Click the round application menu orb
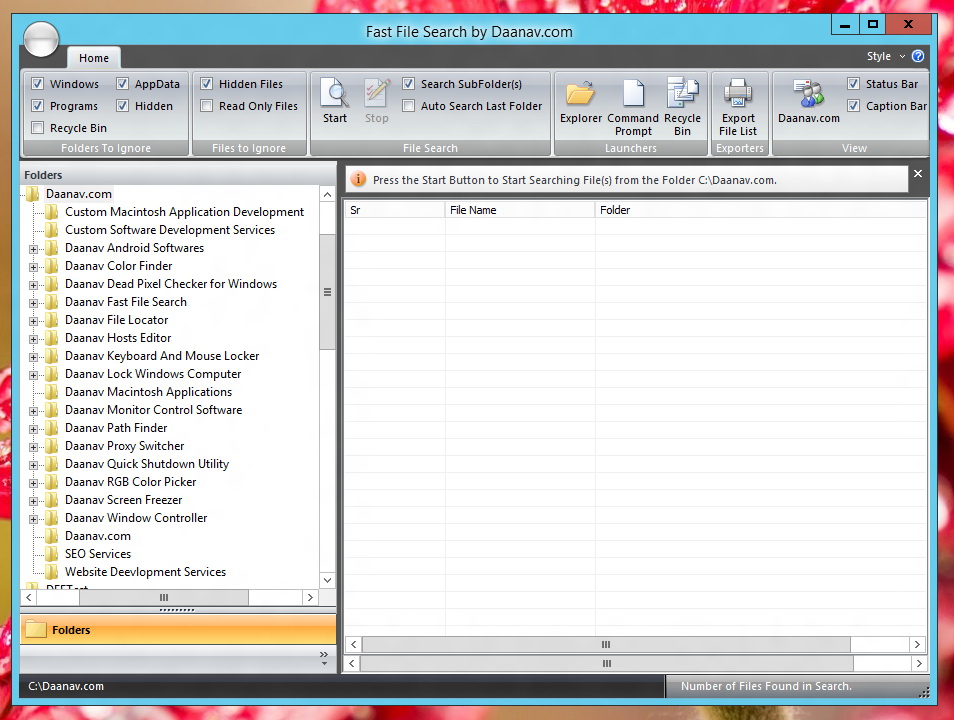954x720 pixels. 41,40
